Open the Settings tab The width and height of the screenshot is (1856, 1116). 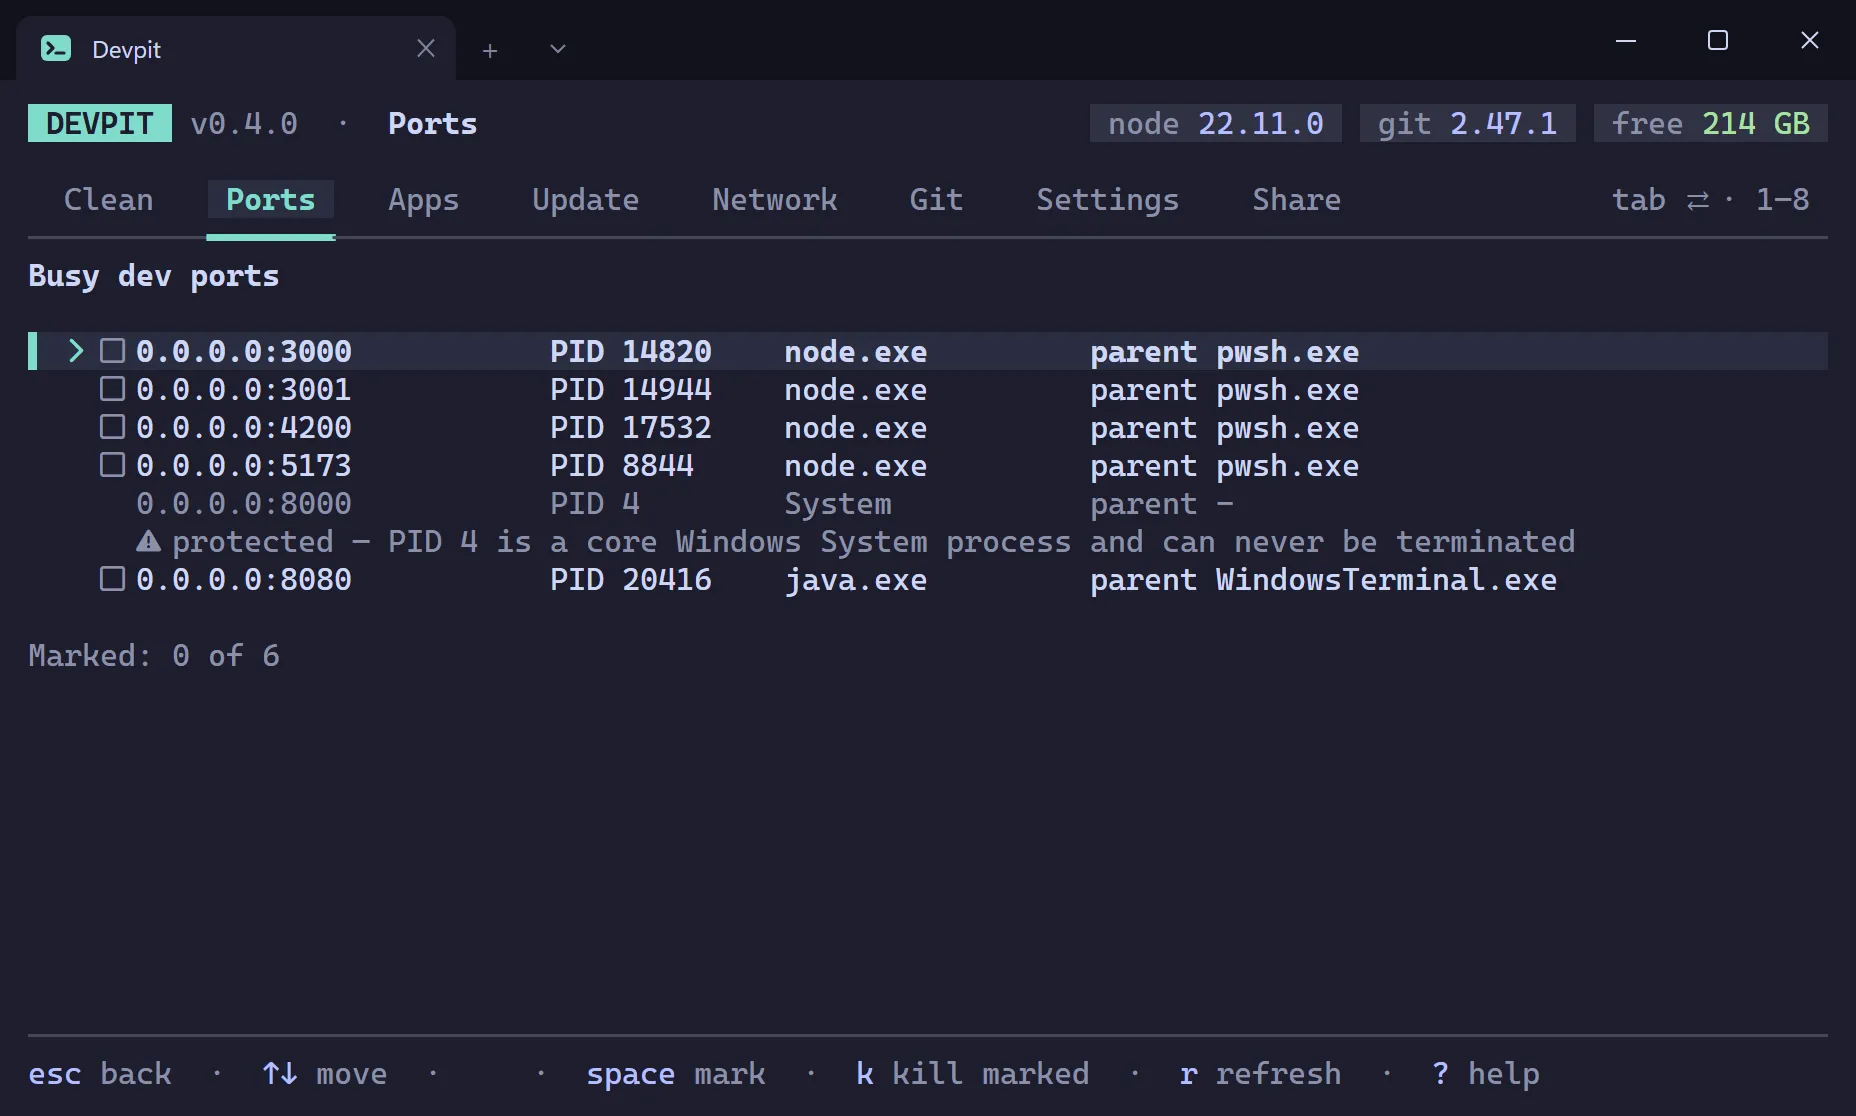point(1108,200)
